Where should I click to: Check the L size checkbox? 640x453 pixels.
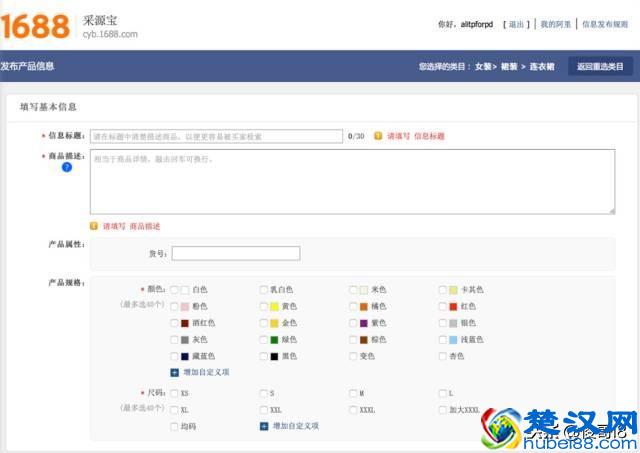442,393
